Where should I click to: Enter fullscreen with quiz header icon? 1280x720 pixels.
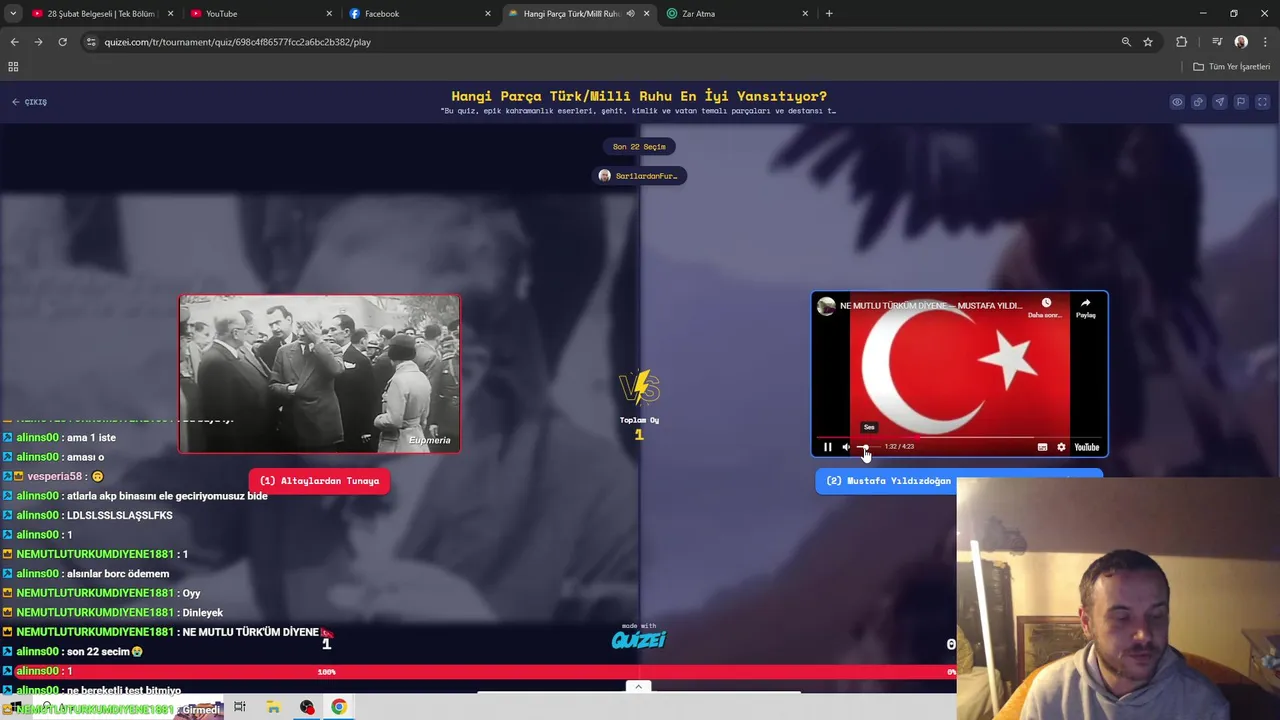pyautogui.click(x=1262, y=102)
